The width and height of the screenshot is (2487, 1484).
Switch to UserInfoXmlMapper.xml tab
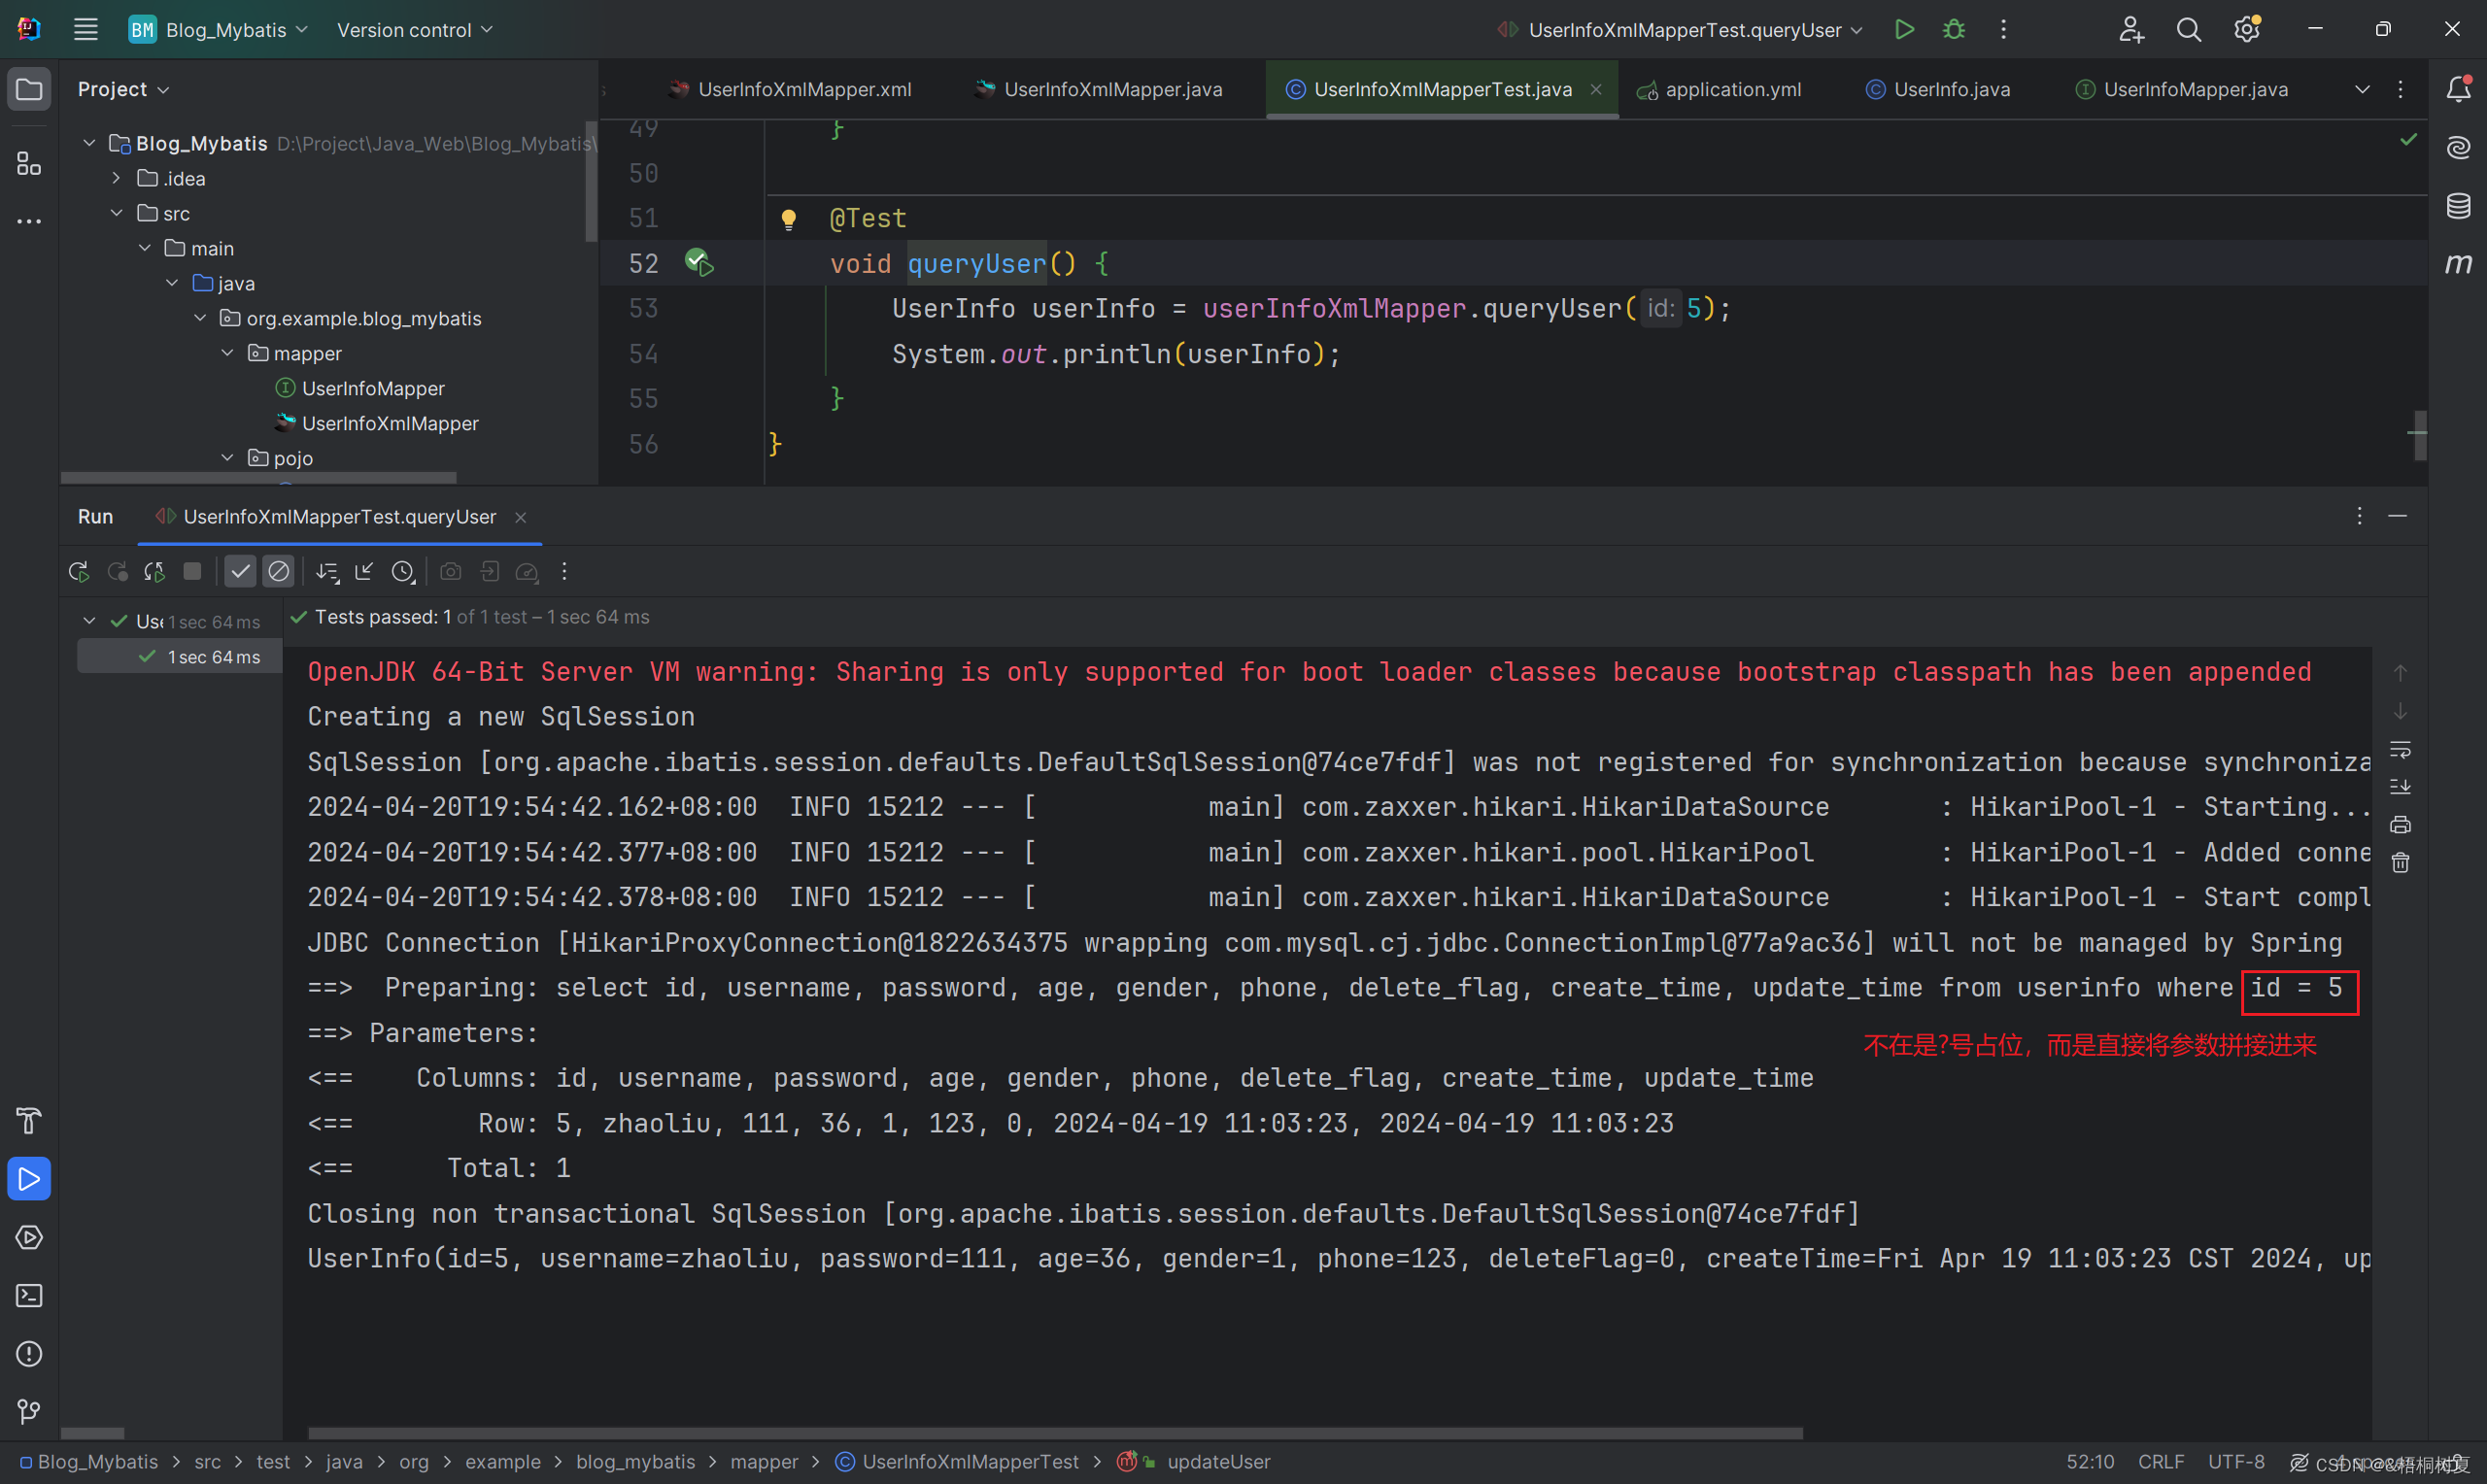click(x=790, y=89)
